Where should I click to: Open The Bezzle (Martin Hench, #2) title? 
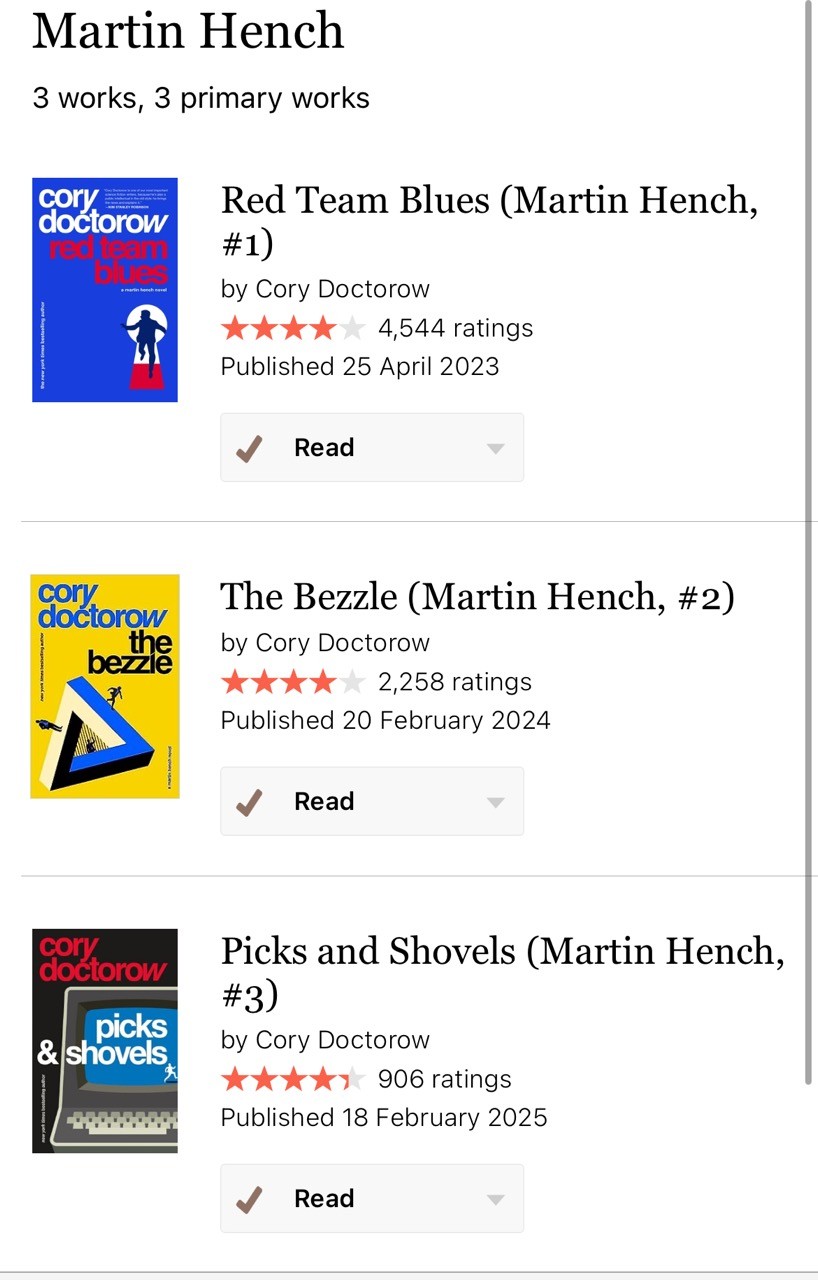click(x=477, y=597)
